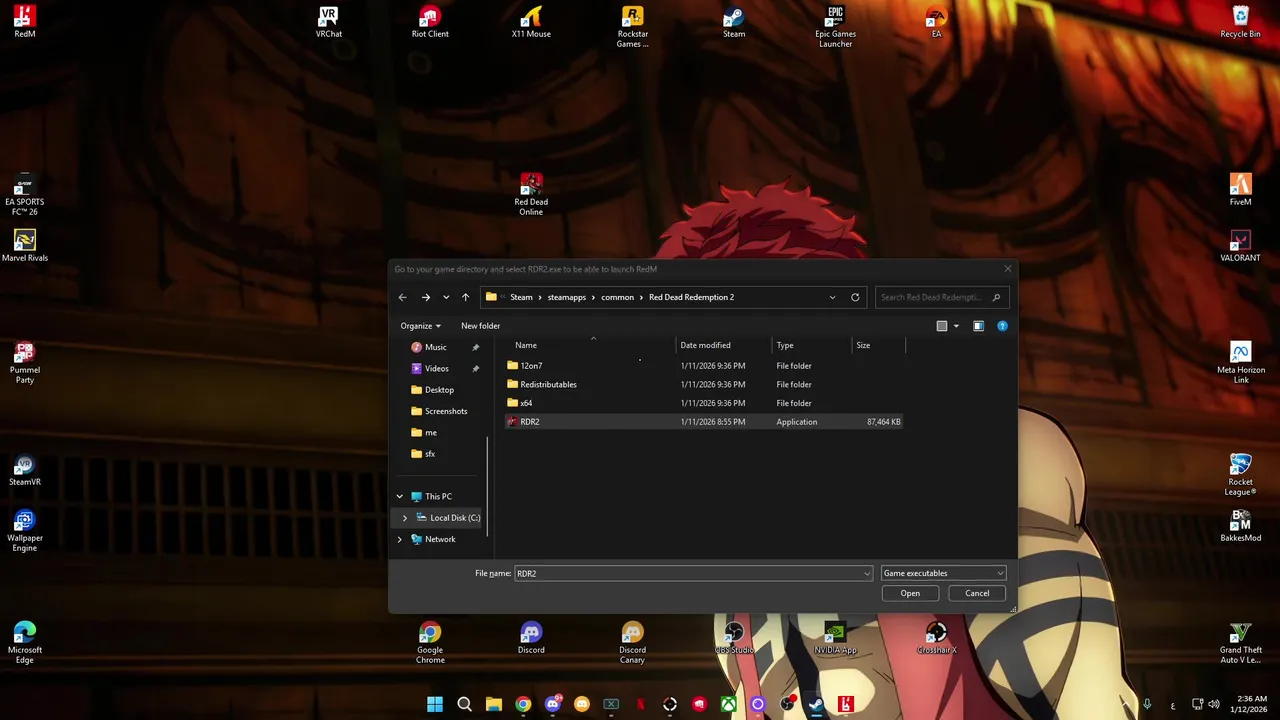Open File Explorer from the taskbar
The height and width of the screenshot is (720, 1280).
(x=494, y=705)
